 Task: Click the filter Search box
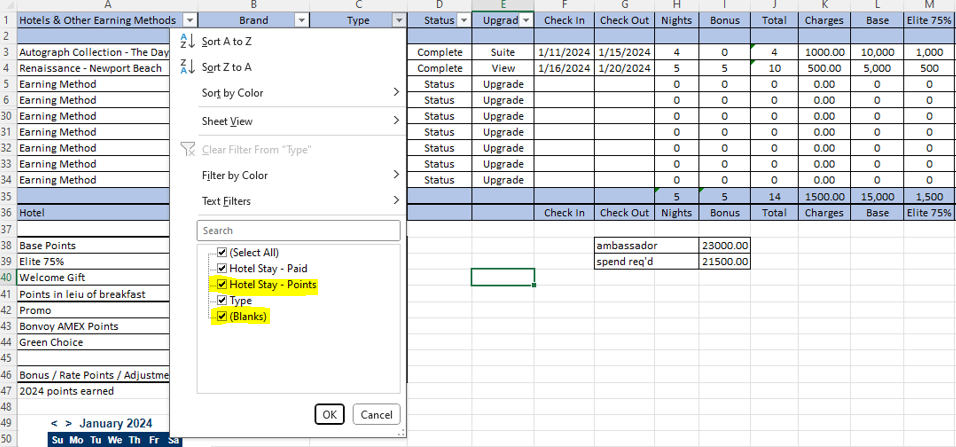click(x=299, y=231)
